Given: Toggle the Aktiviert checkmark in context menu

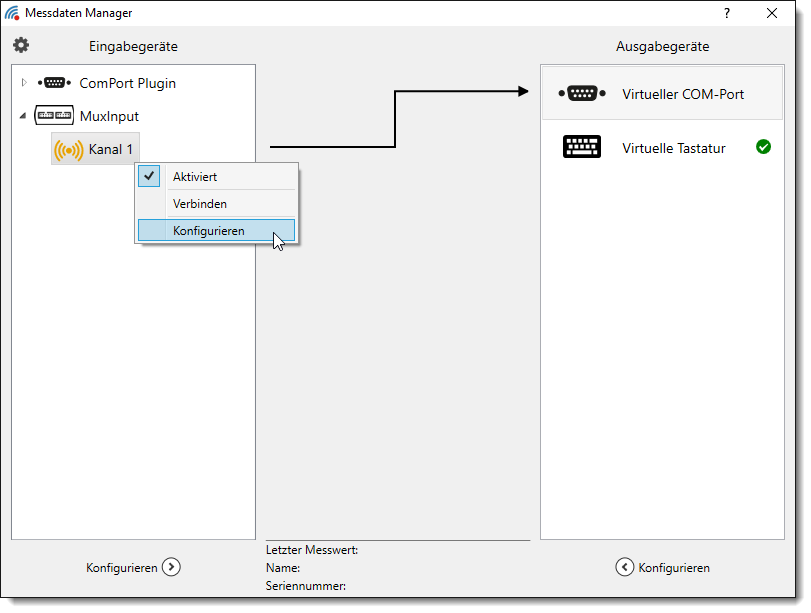Looking at the screenshot, I should pyautogui.click(x=149, y=176).
